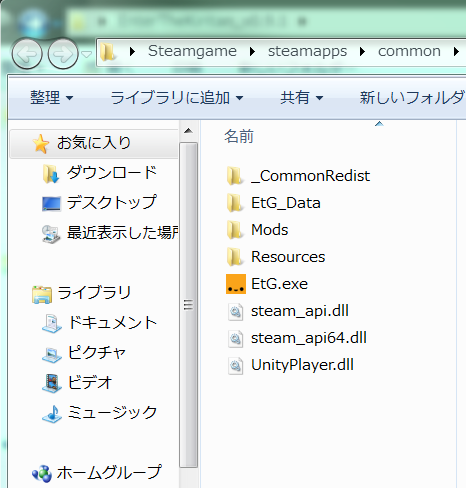Open the ライブラリに追加 menu

point(177,98)
